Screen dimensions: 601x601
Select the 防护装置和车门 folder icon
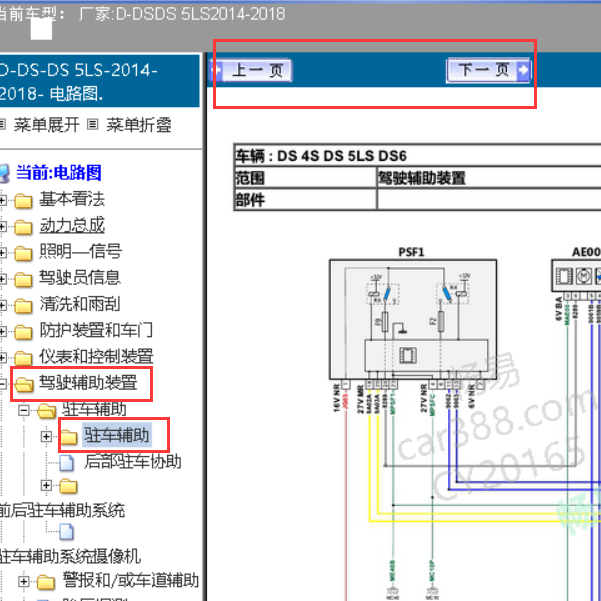click(23, 332)
